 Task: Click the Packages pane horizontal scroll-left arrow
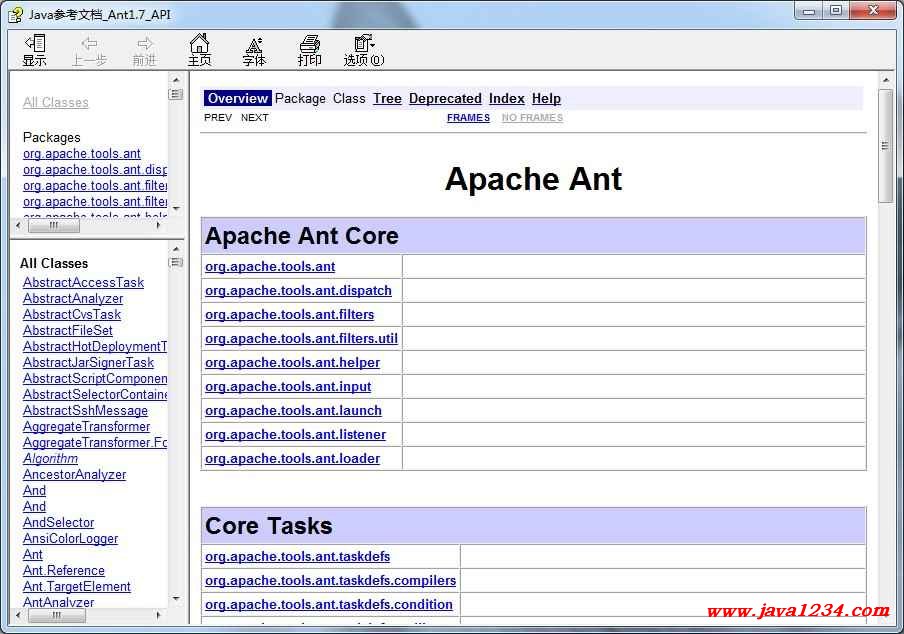[18, 225]
